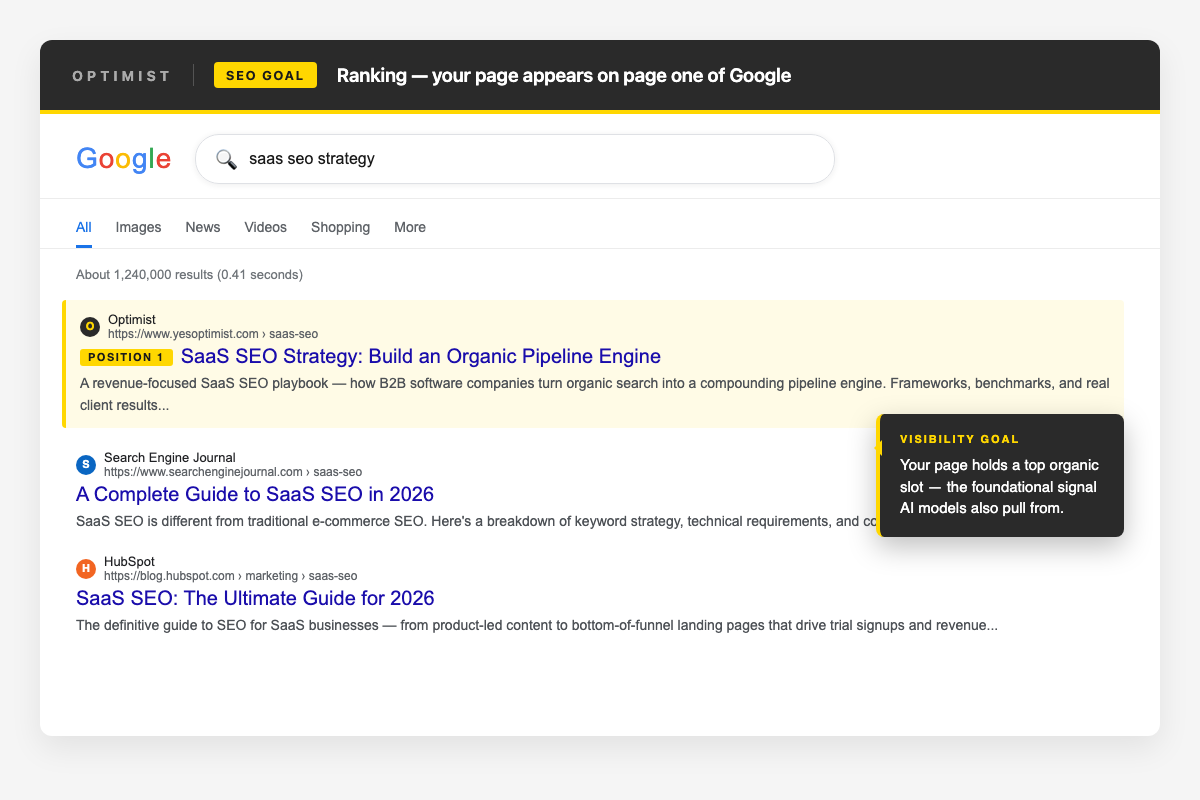The height and width of the screenshot is (800, 1200).
Task: Click the VISIBILITY GOAL tooltip heading
Action: pyautogui.click(x=960, y=439)
